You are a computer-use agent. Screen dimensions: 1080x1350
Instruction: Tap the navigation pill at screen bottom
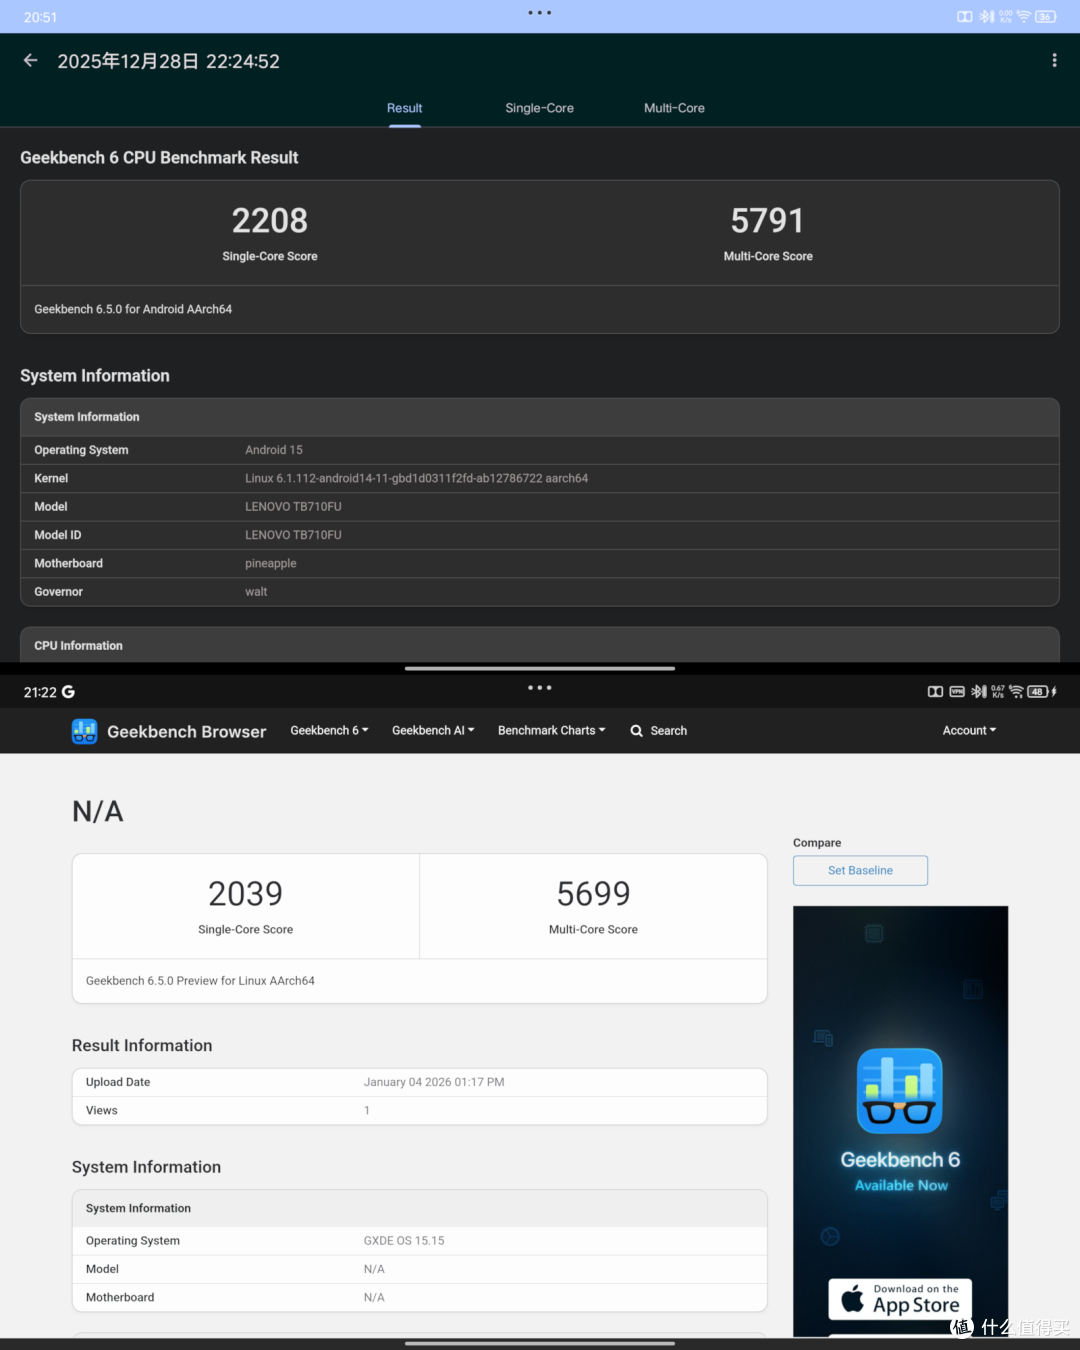point(540,1343)
